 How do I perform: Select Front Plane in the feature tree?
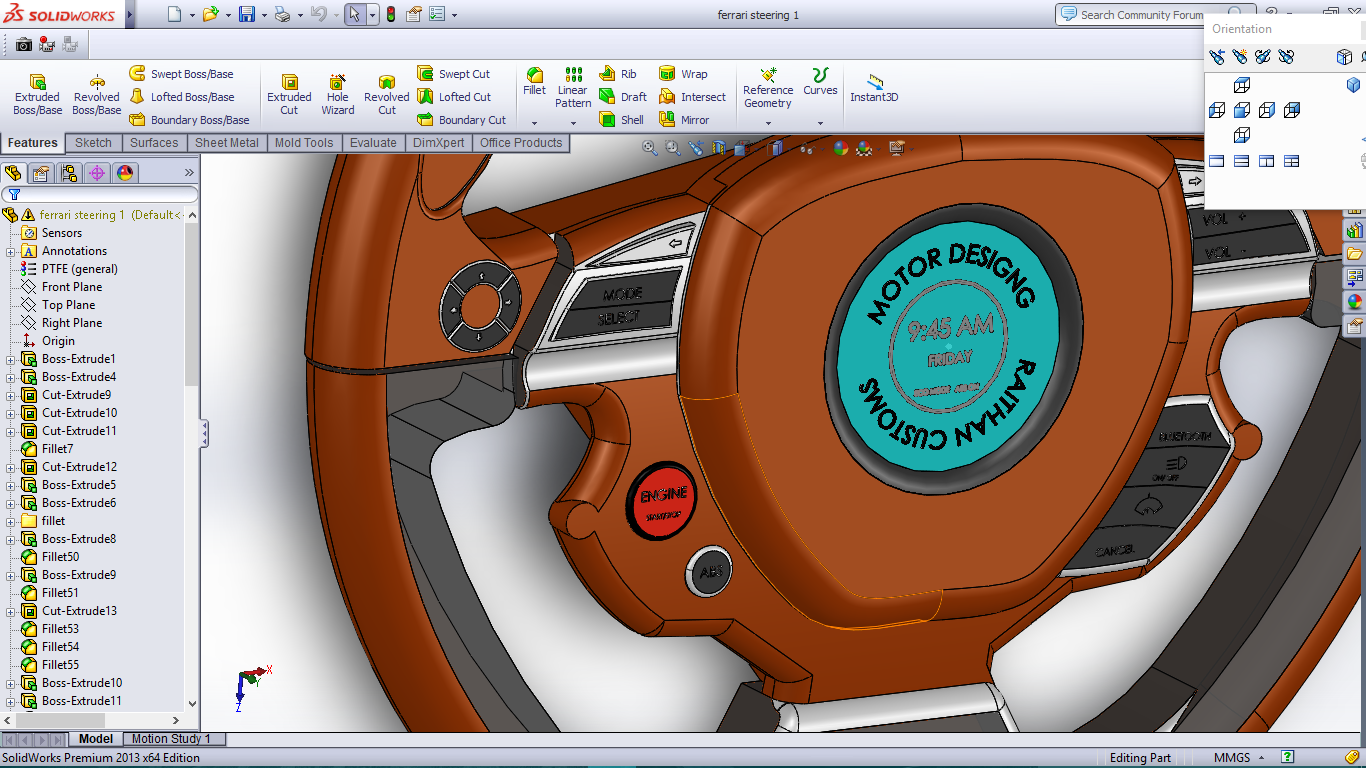[x=71, y=287]
